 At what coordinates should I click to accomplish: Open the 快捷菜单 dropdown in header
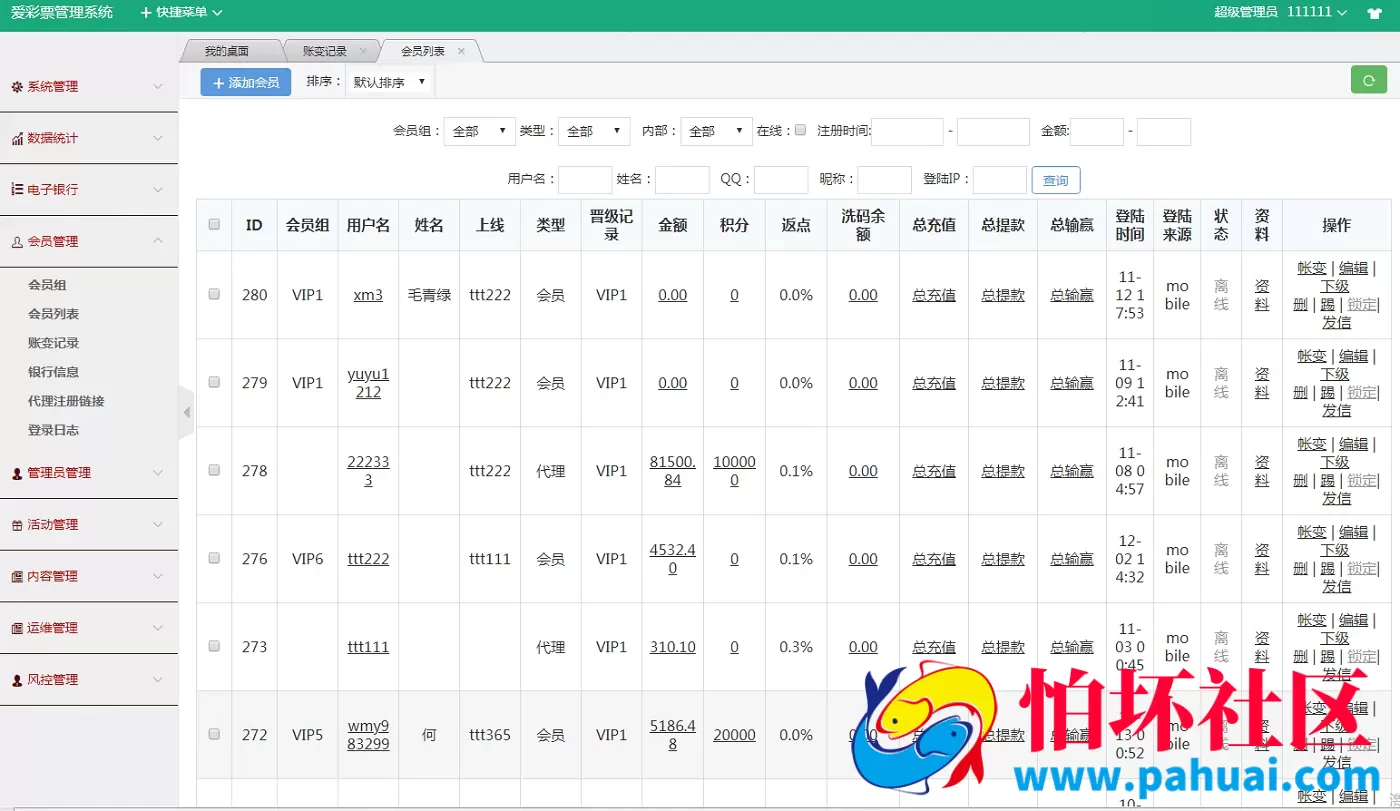click(x=181, y=12)
